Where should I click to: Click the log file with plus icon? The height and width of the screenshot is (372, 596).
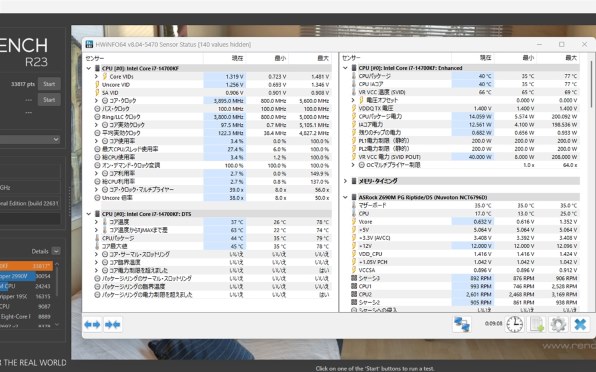(x=536, y=325)
